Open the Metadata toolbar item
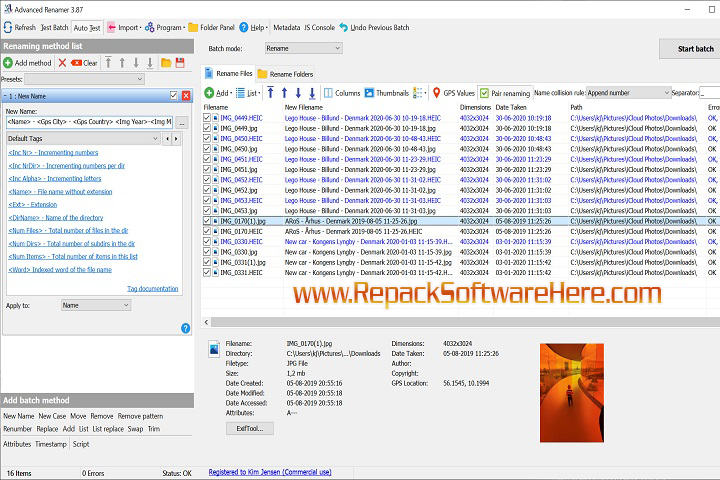720x480 pixels. tap(287, 28)
